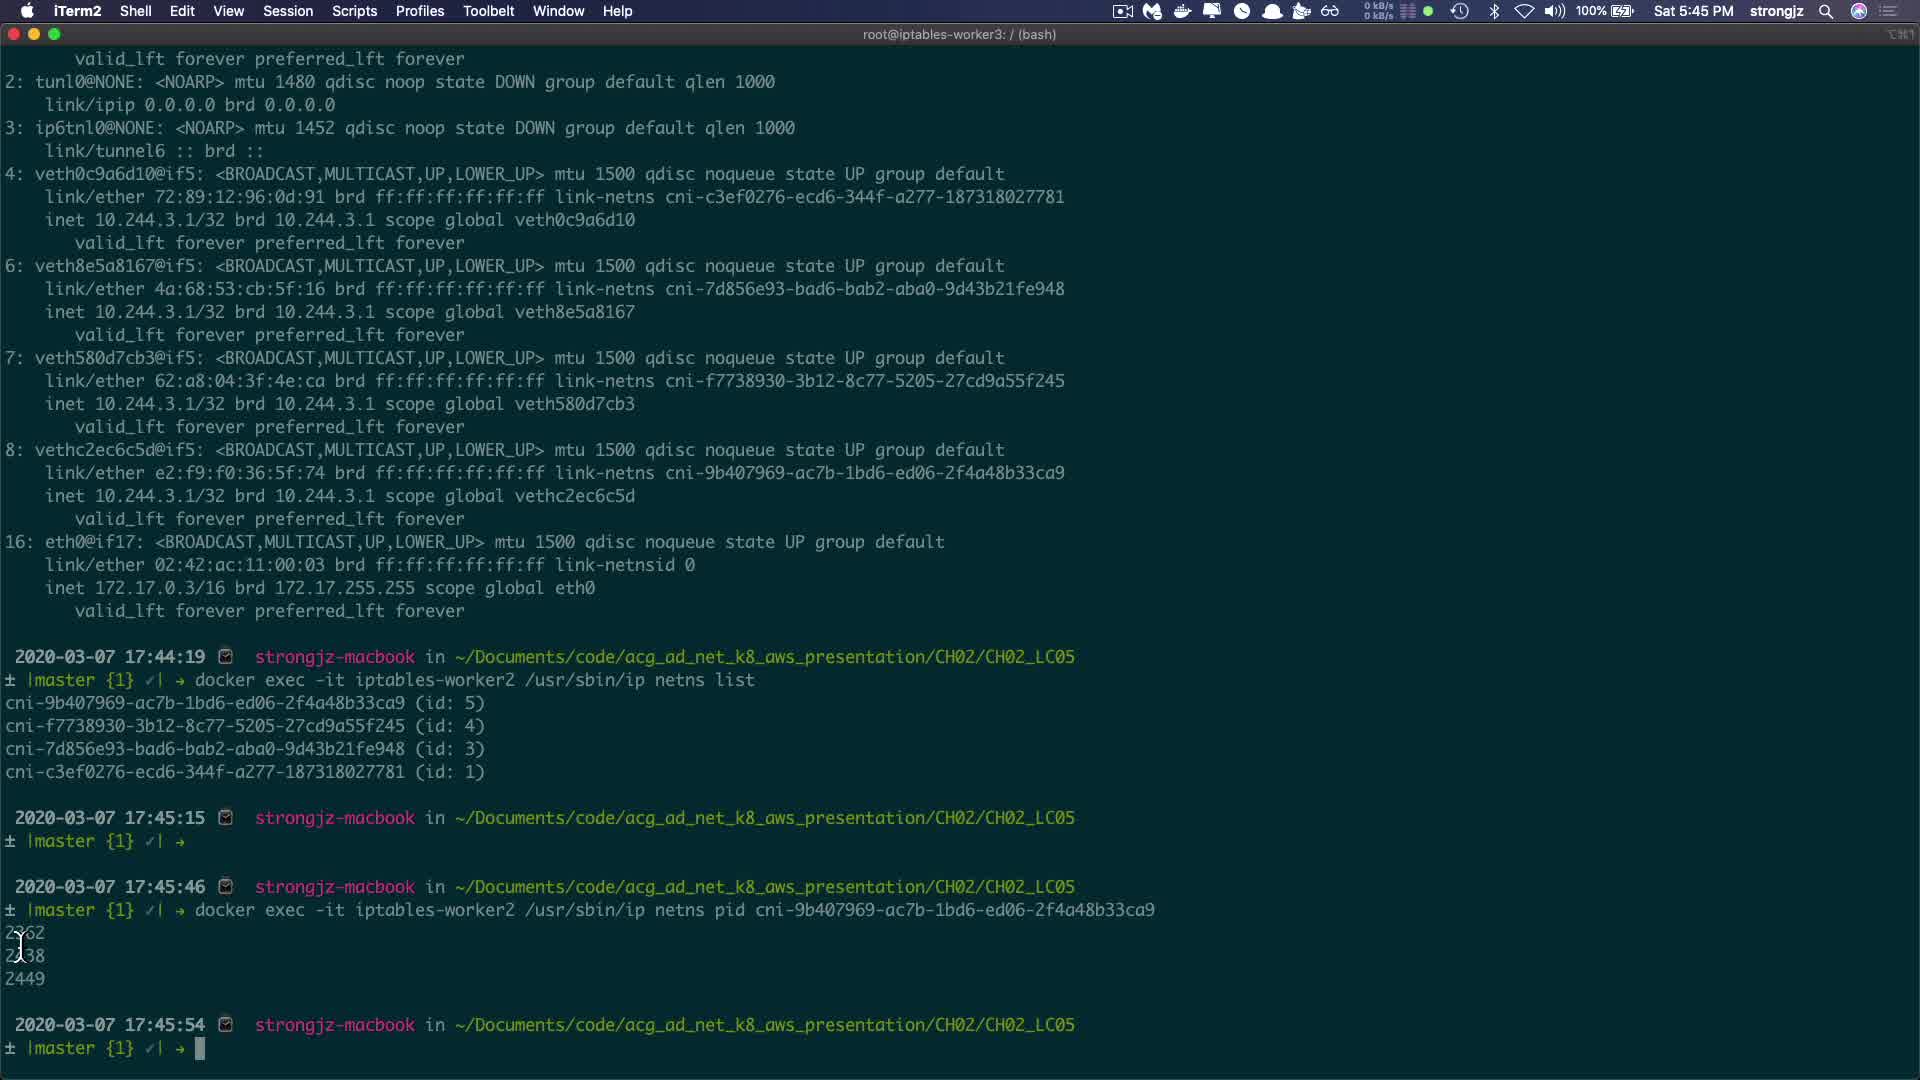Open the Toolbelt menu
Screen dimensions: 1920x1080
click(x=488, y=11)
